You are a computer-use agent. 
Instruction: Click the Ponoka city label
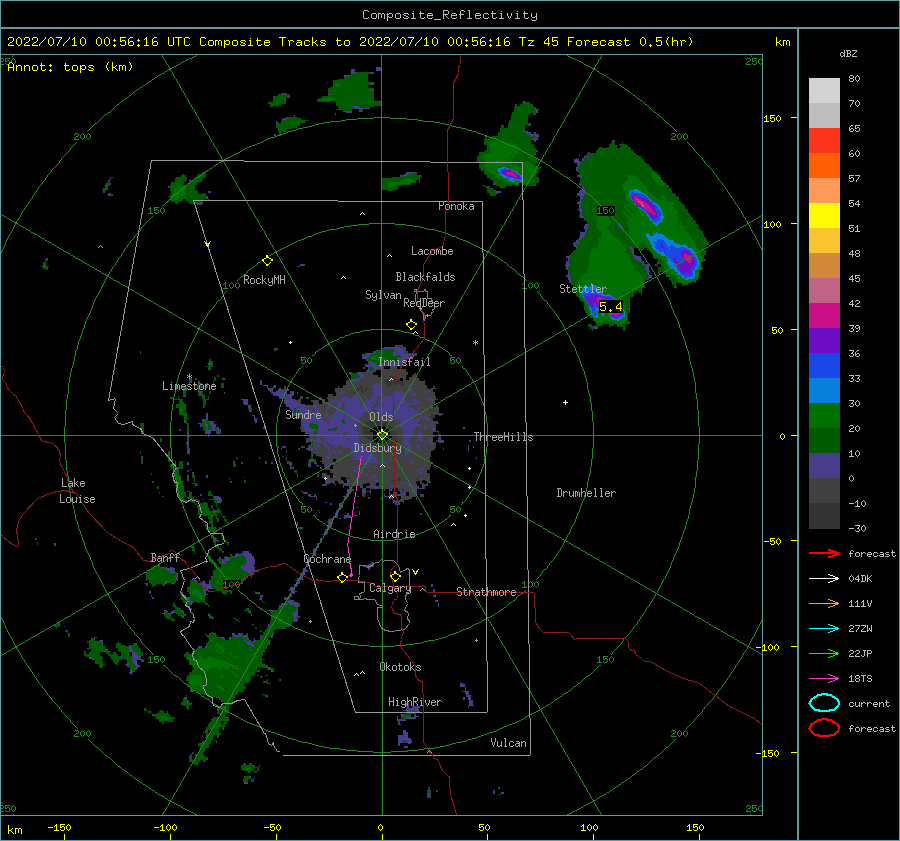tap(456, 207)
